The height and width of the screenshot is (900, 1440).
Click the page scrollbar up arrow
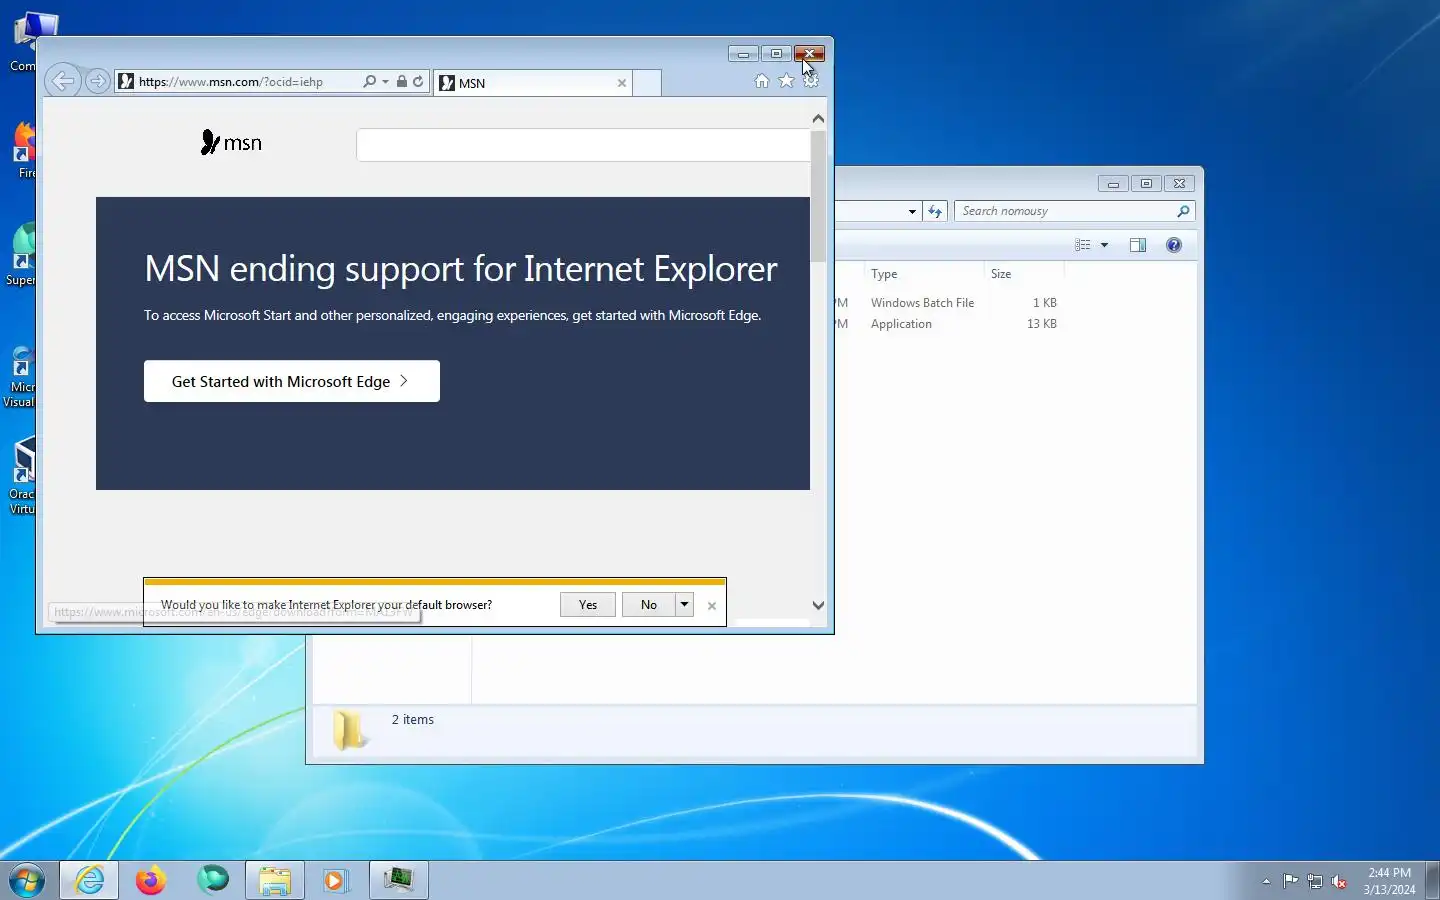(818, 119)
